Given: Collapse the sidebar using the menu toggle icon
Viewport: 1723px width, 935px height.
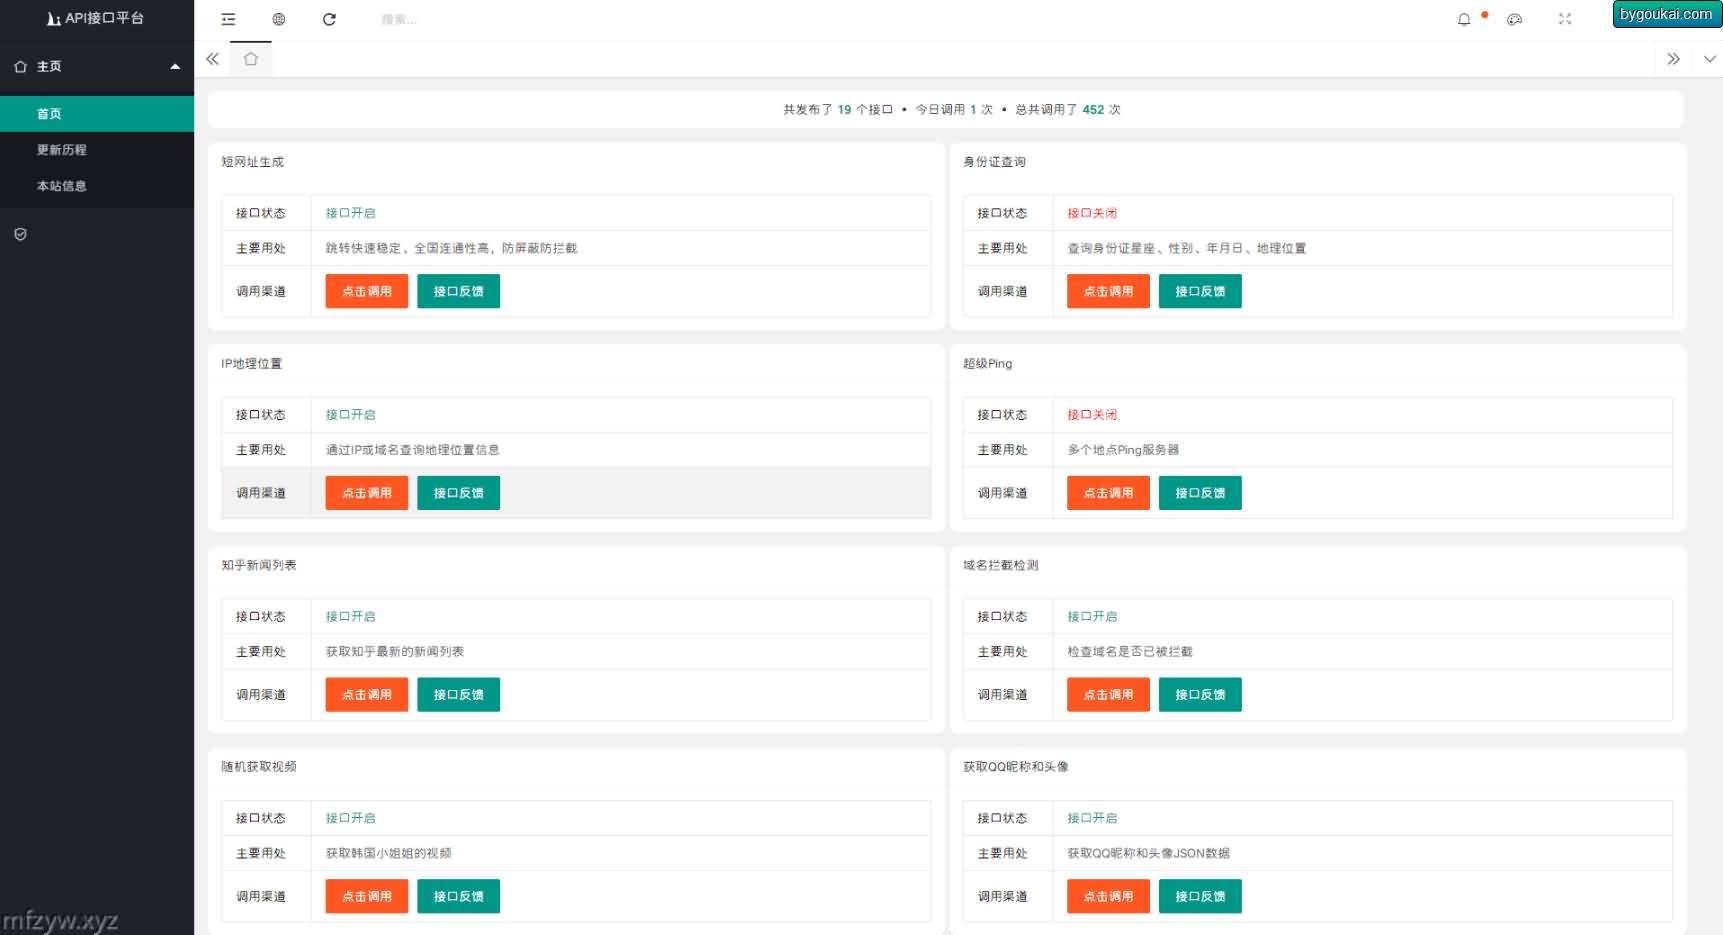Looking at the screenshot, I should 228,19.
